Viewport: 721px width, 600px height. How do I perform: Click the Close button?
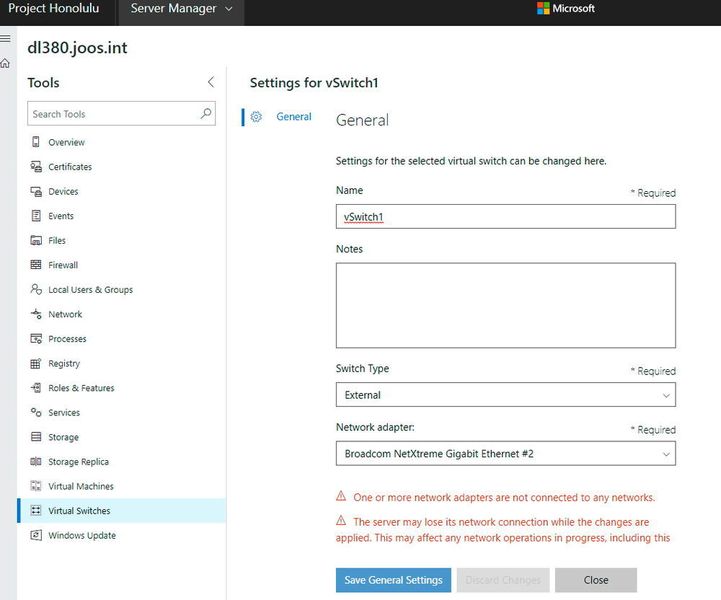[x=595, y=580]
